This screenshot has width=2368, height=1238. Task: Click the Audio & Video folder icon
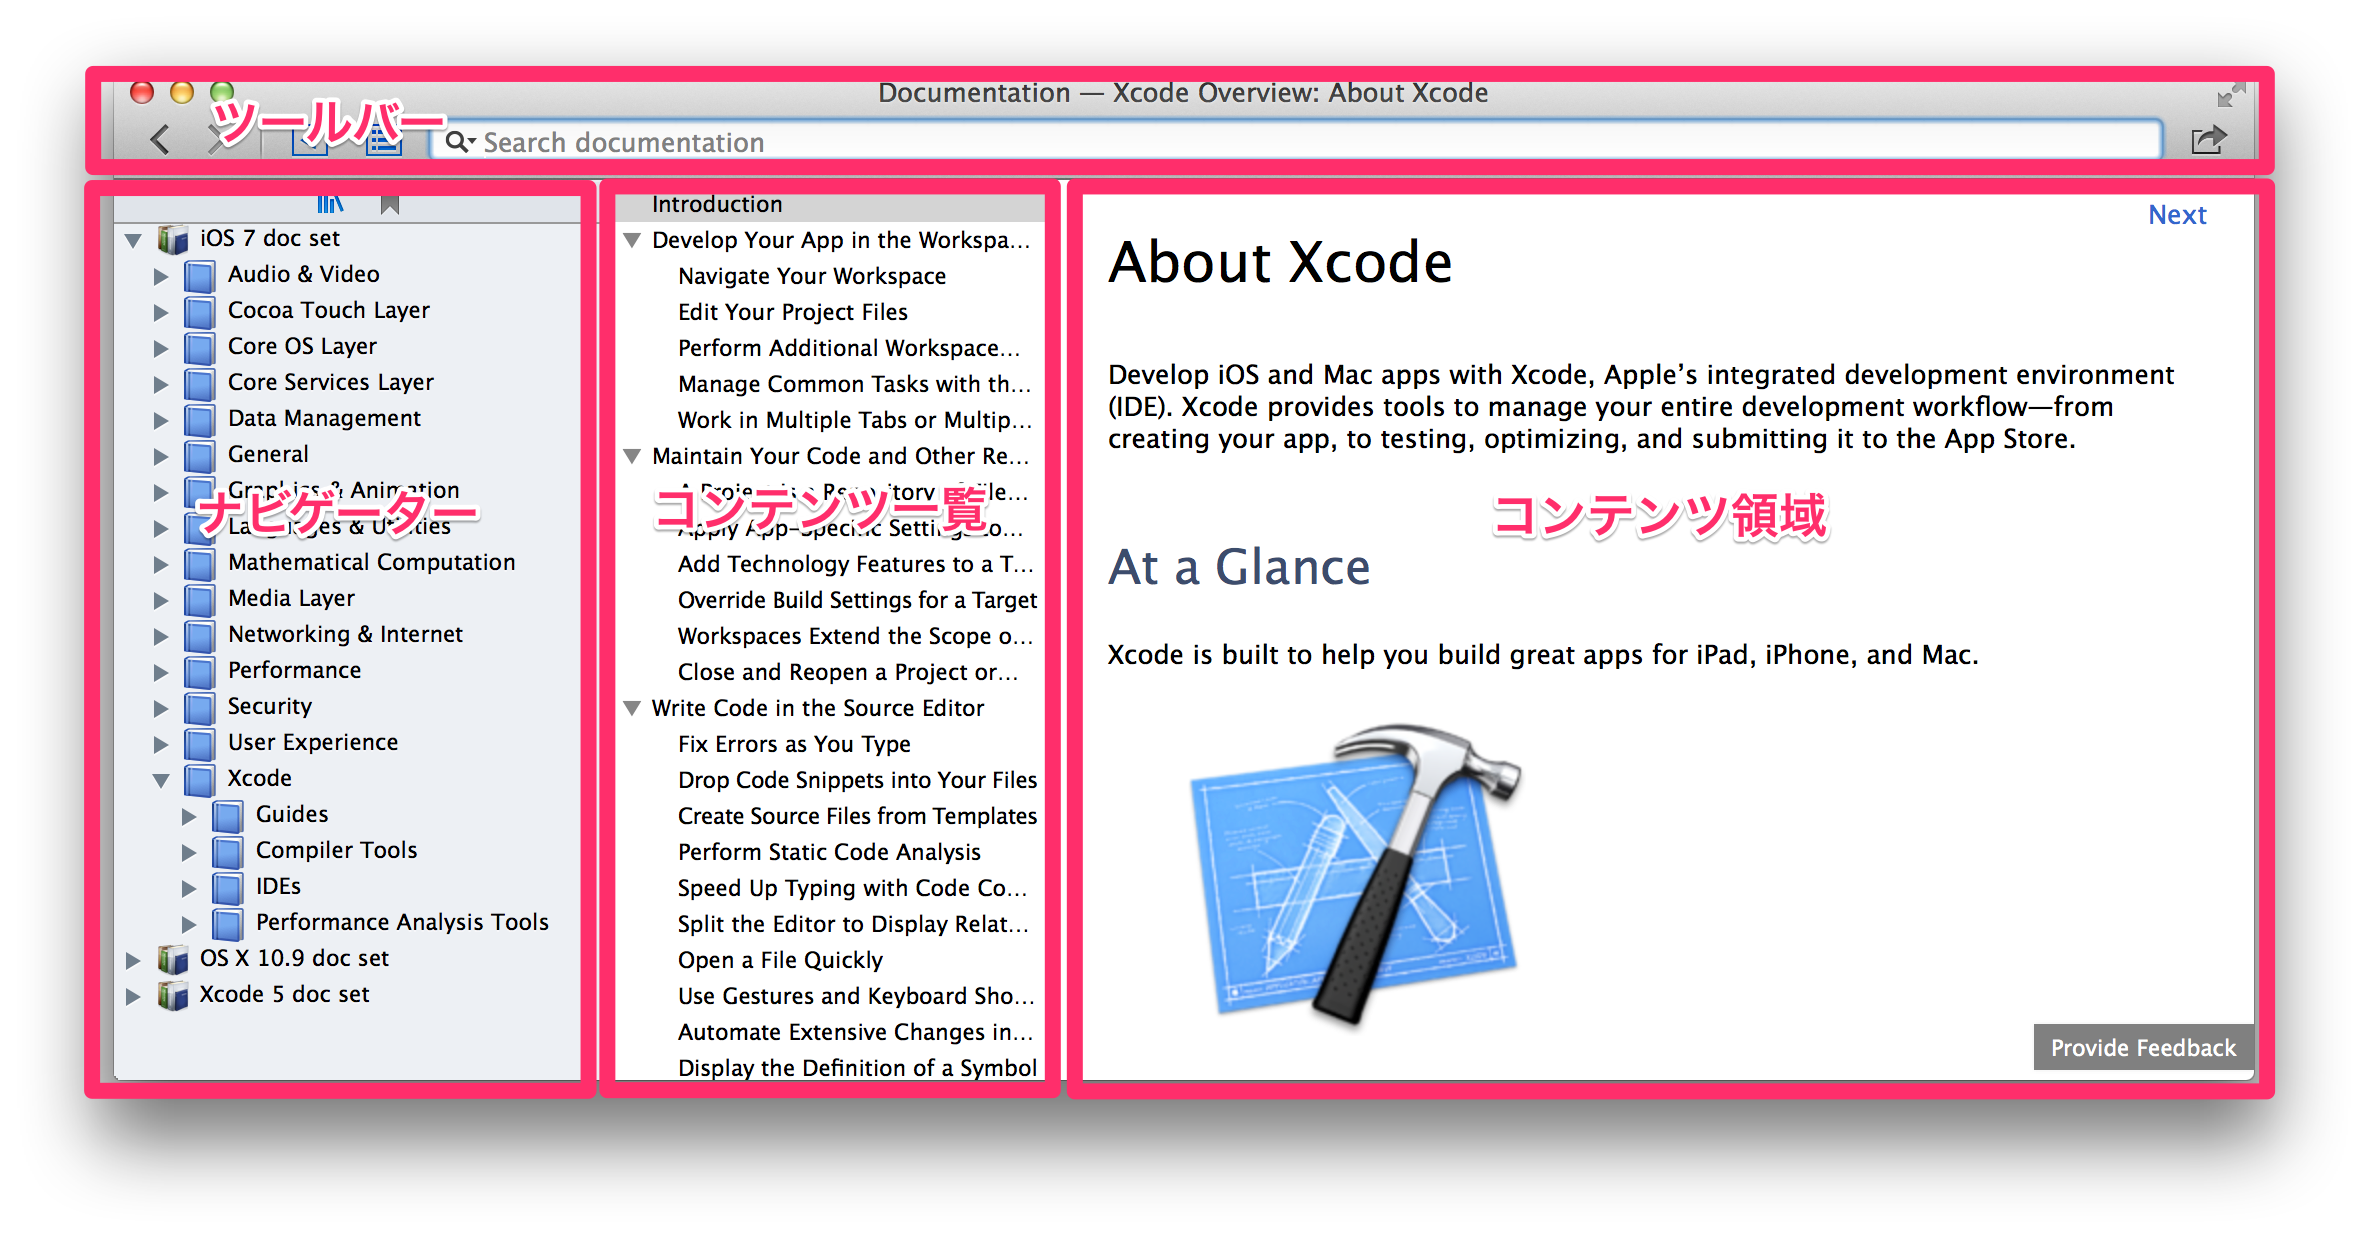(x=200, y=275)
